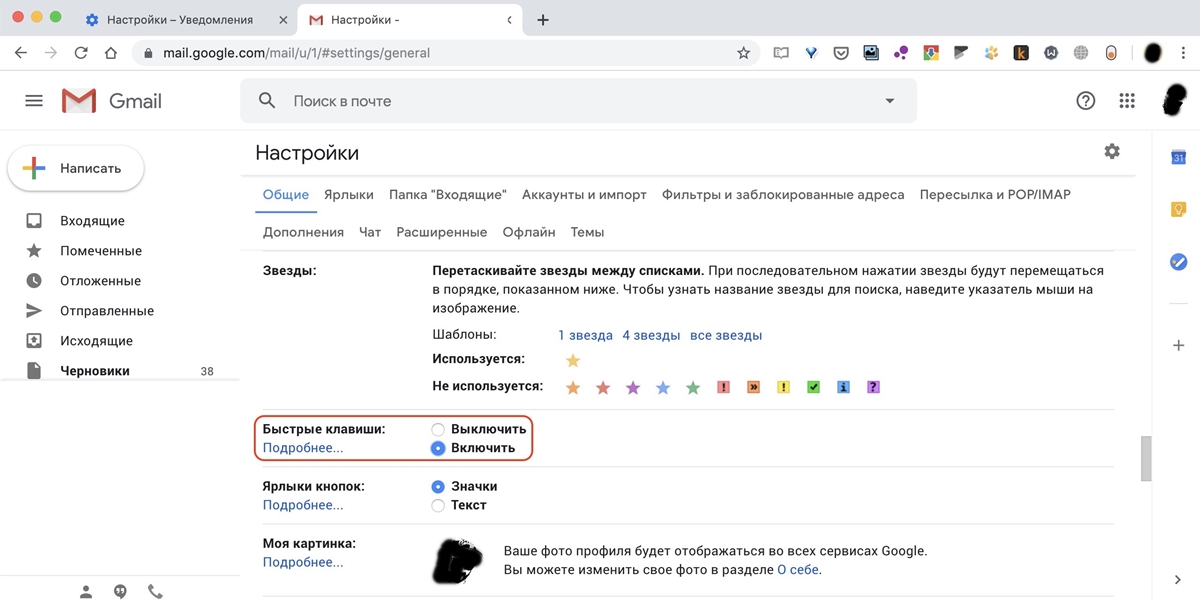Open the main menu hamburger icon
This screenshot has width=1200, height=601.
click(x=34, y=101)
